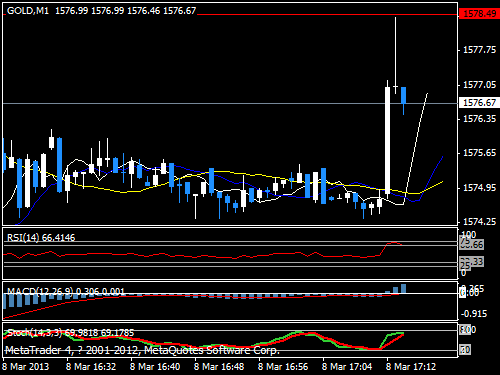Click the RSI scale value 100
Image resolution: width=500 pixels, height=375 pixels.
point(469,235)
